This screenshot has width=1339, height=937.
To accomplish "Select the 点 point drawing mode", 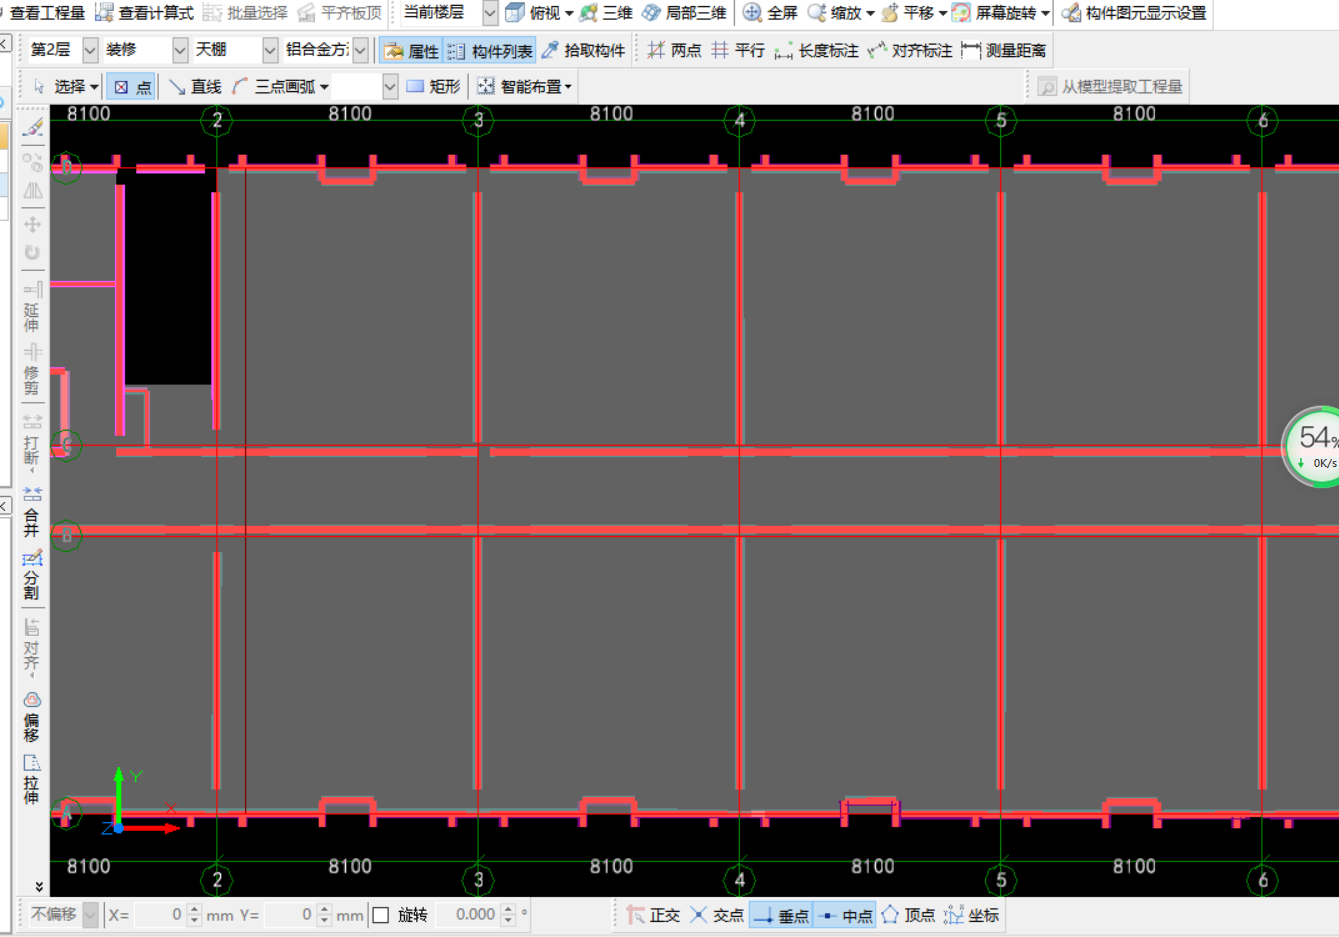I will point(132,87).
